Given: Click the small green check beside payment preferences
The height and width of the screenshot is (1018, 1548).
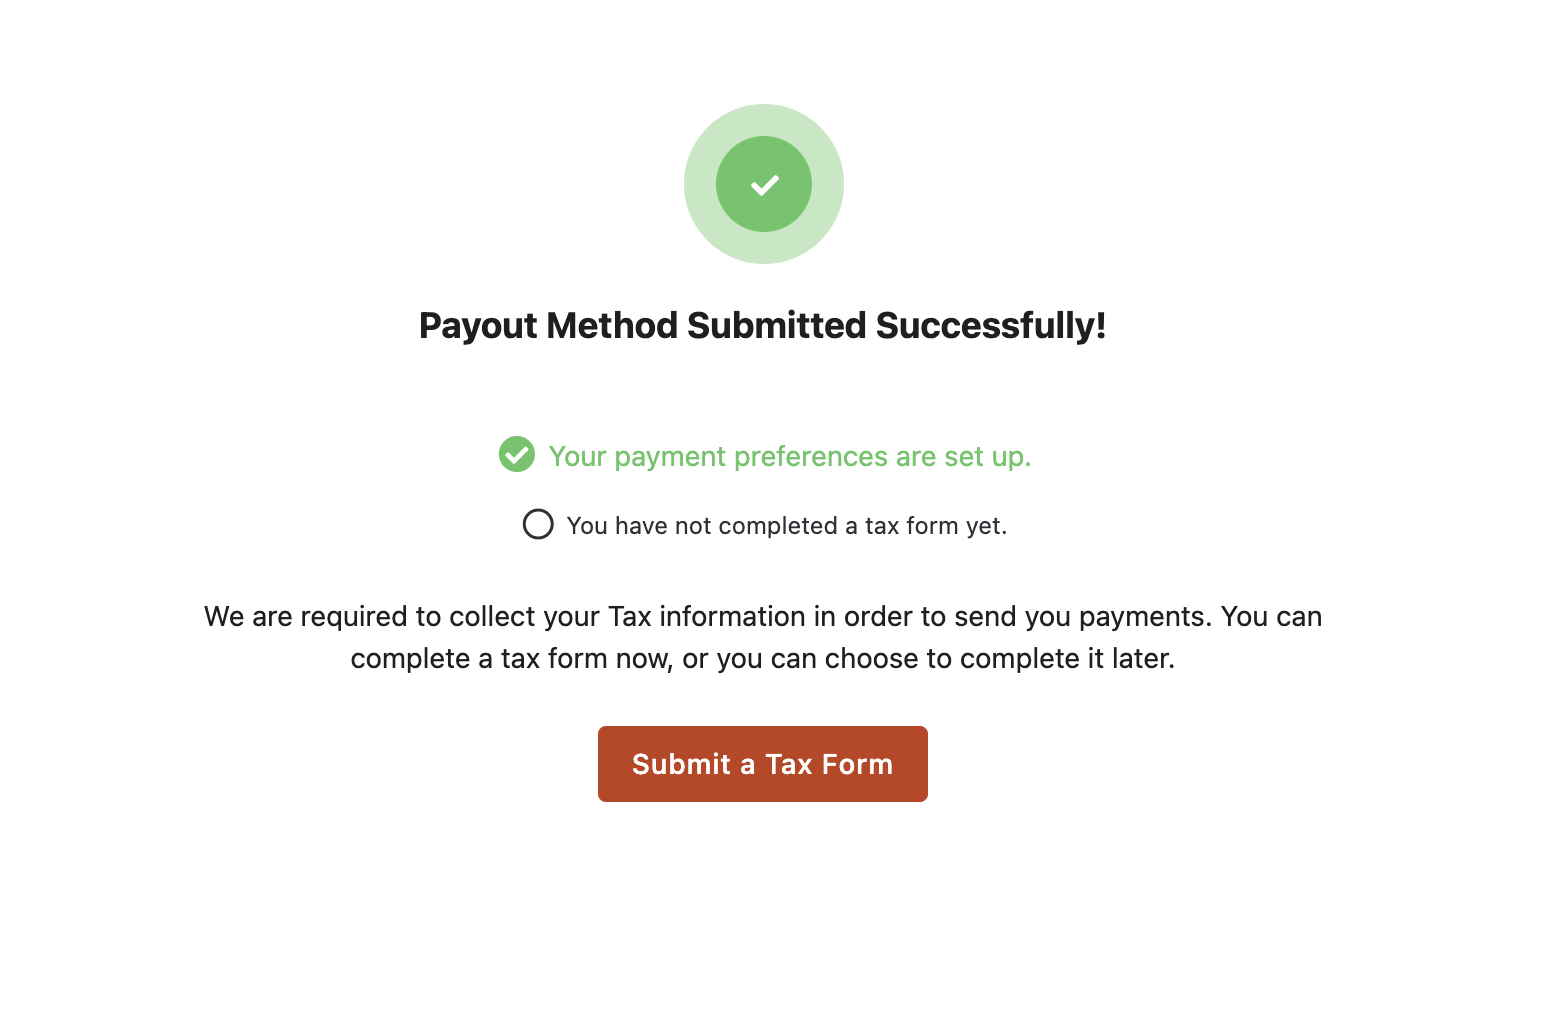Looking at the screenshot, I should pos(517,454).
